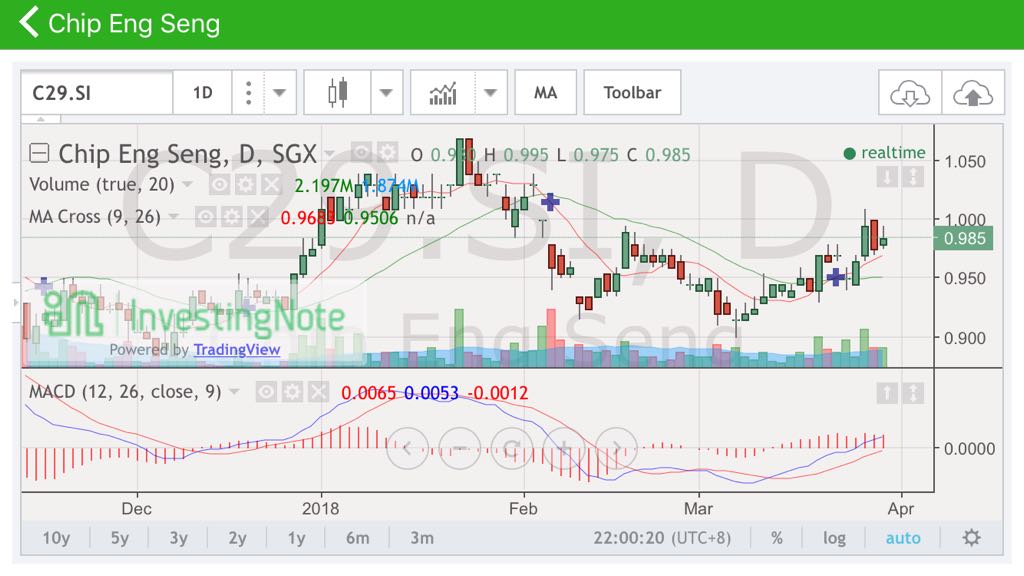Open the candlestick chart style icon
The height and width of the screenshot is (576, 1024).
pyautogui.click(x=337, y=92)
